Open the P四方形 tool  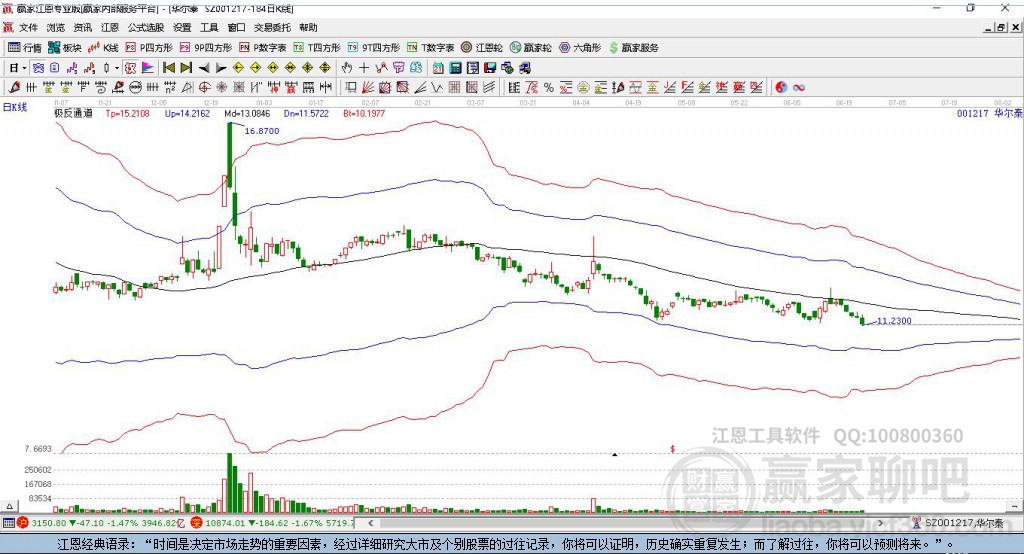(149, 48)
